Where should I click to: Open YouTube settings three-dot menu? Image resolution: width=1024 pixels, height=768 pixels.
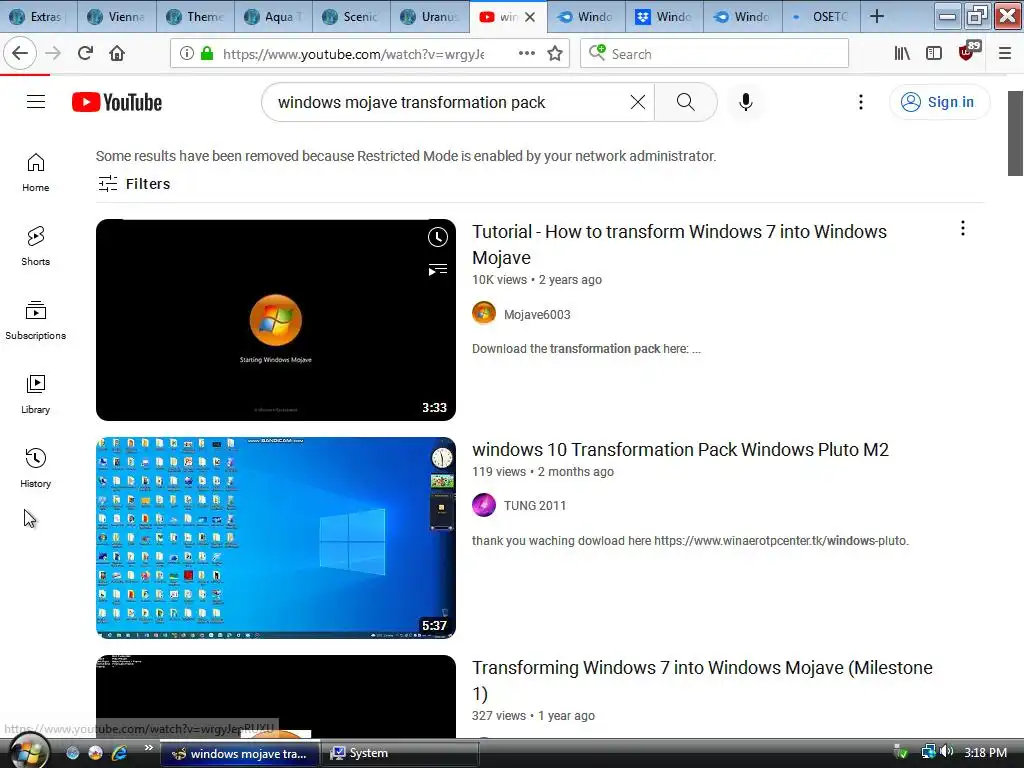(861, 102)
